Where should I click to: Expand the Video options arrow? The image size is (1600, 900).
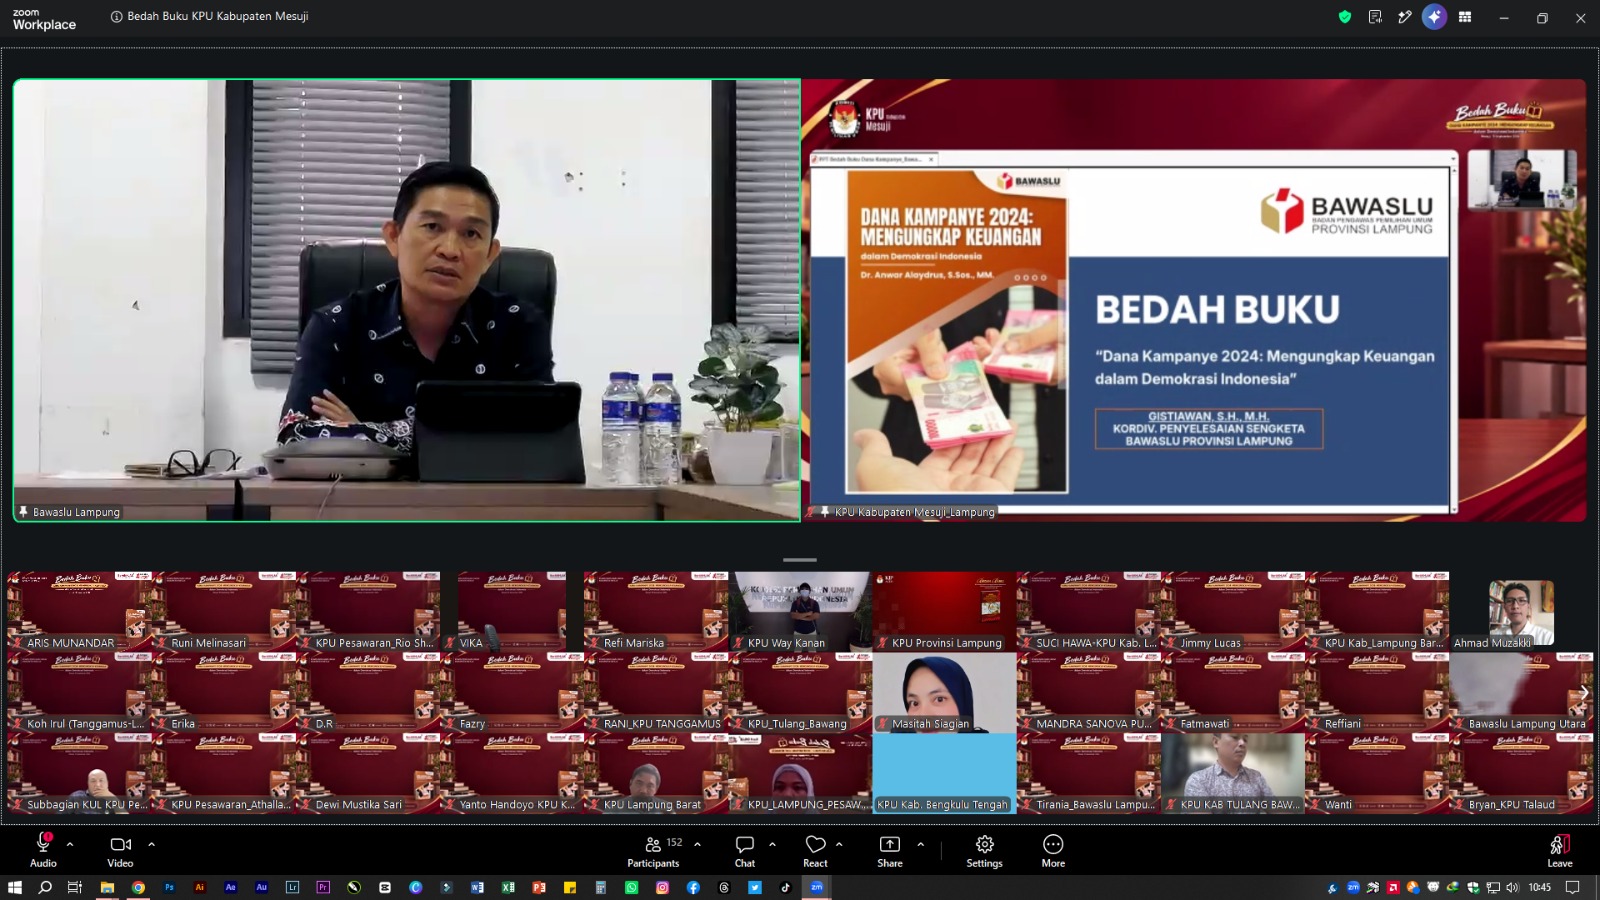[151, 844]
